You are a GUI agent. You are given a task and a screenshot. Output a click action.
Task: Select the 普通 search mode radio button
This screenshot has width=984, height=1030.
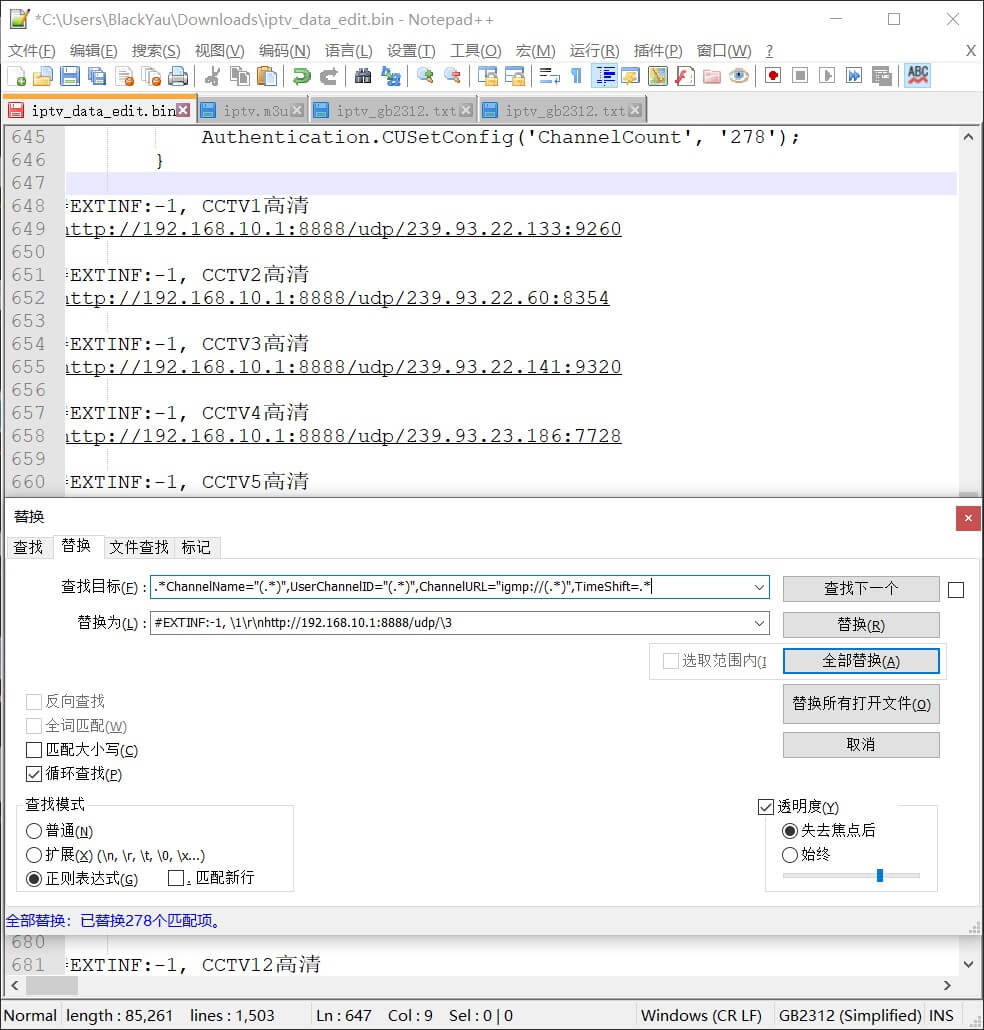[33, 831]
